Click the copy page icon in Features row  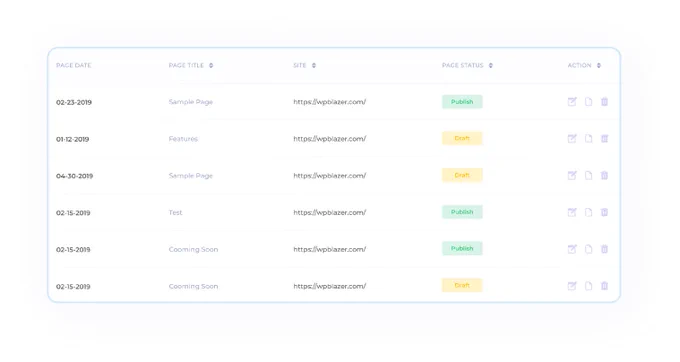tap(588, 138)
